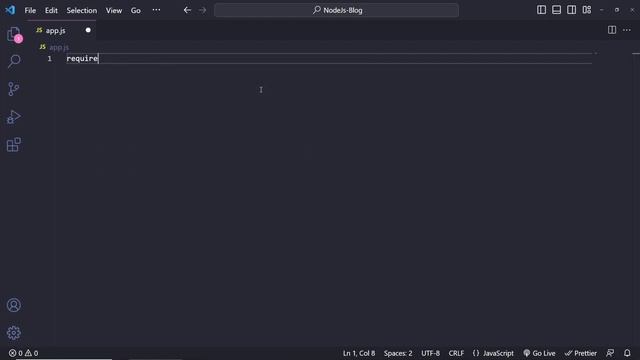Image resolution: width=640 pixels, height=360 pixels.
Task: Click Ln 1, Col 8 status entry
Action: click(359, 353)
